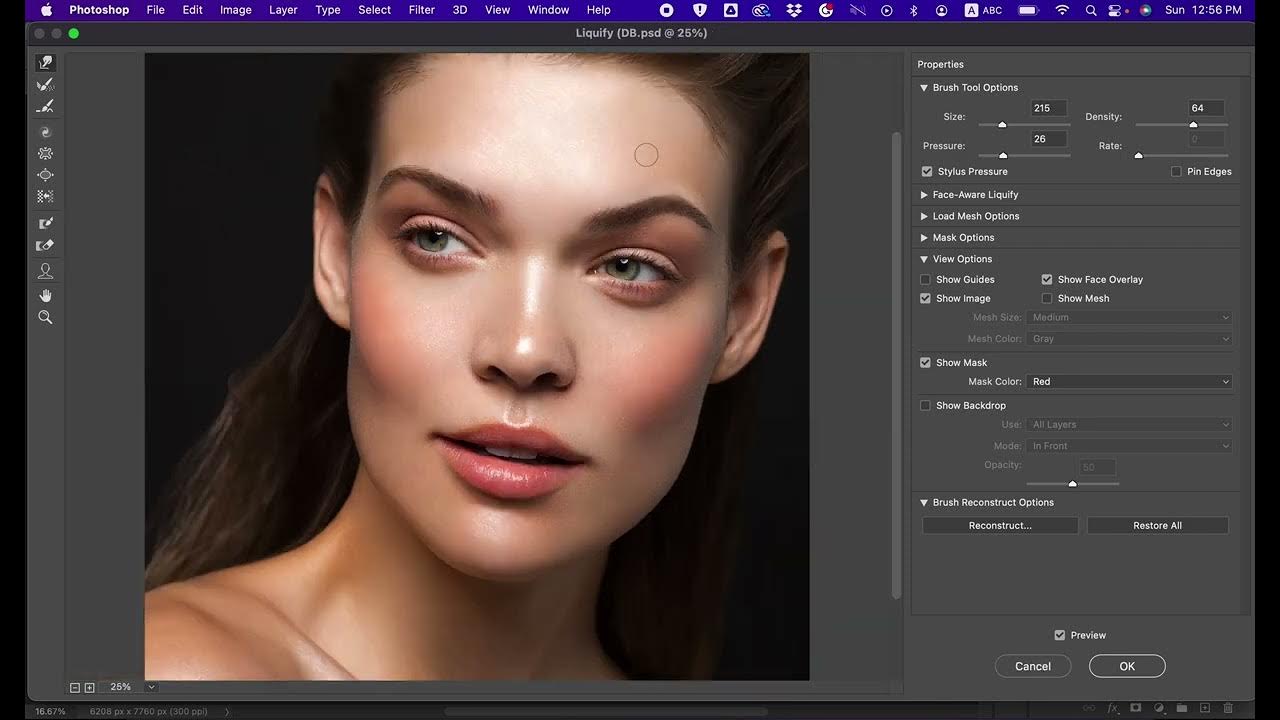Click the Pressure value field
The image size is (1280, 720).
[x=1048, y=139]
